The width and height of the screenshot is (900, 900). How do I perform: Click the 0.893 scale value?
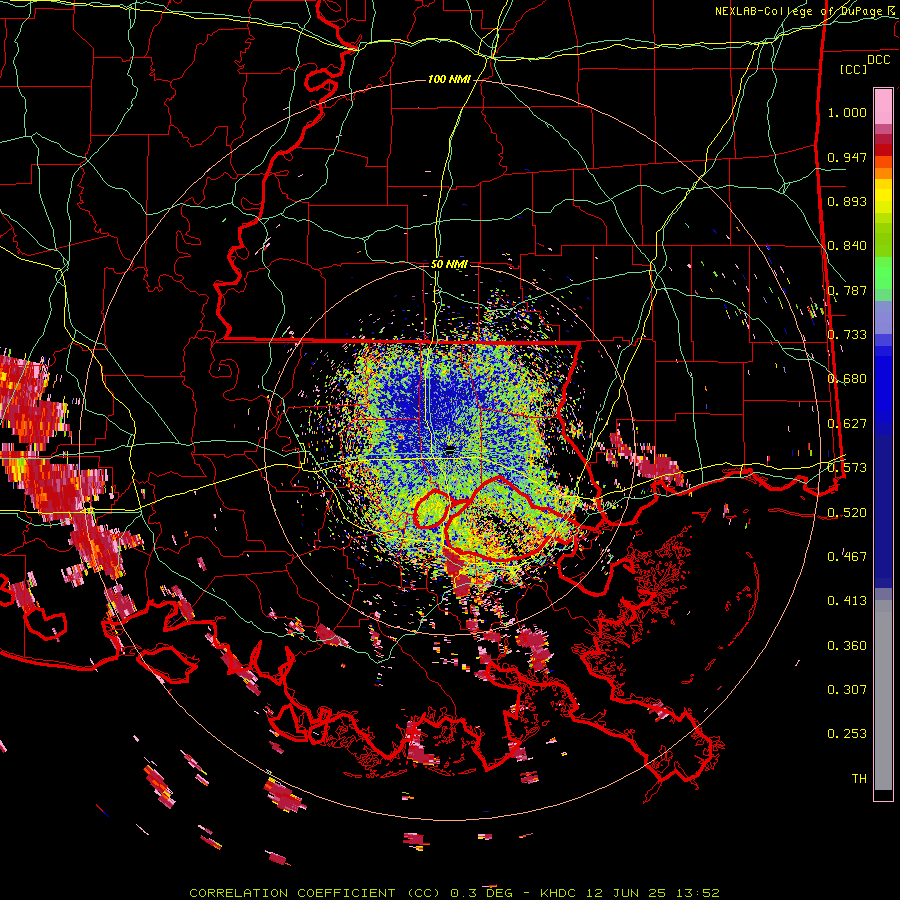coord(847,201)
